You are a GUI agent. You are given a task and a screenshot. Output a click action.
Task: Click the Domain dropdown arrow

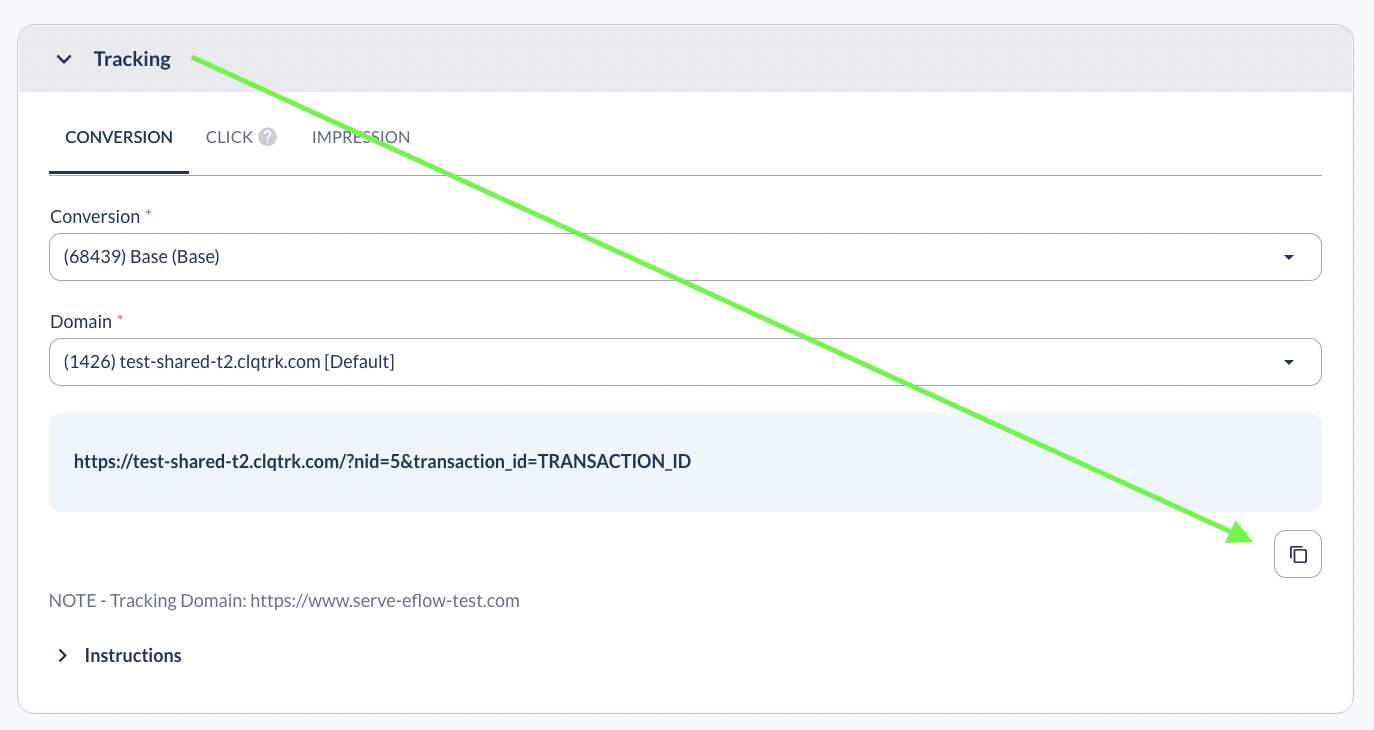coord(1289,362)
